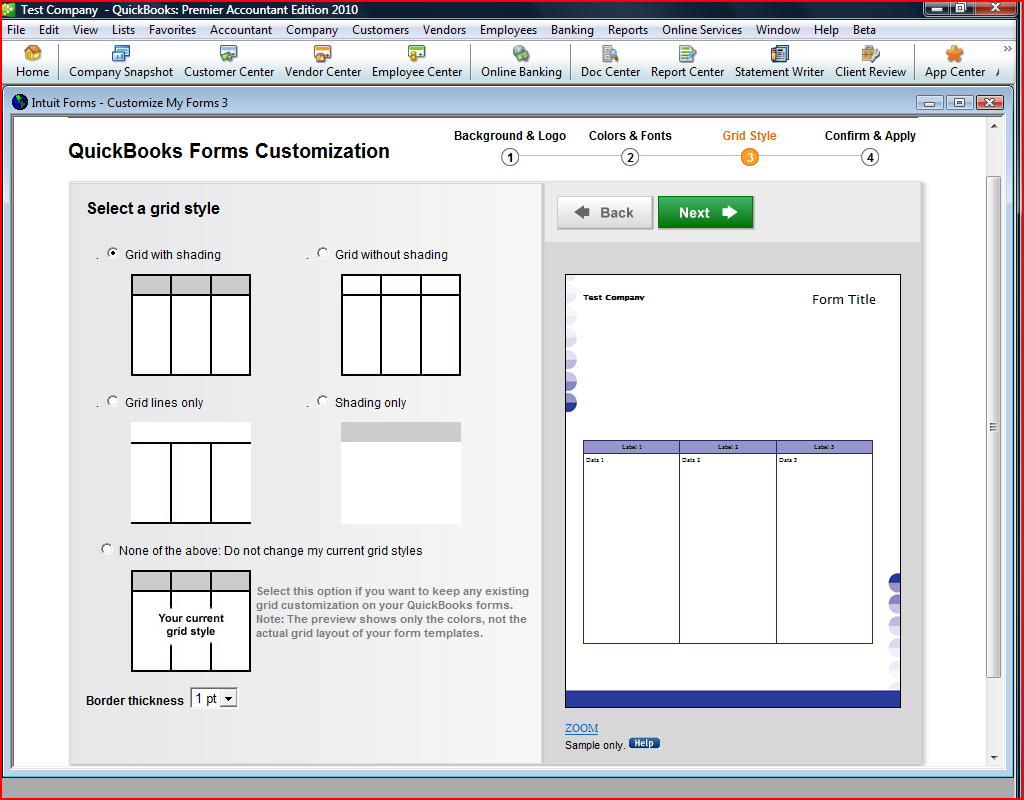Click the Grid lines only thumbnail
This screenshot has height=800, width=1024.
point(191,473)
